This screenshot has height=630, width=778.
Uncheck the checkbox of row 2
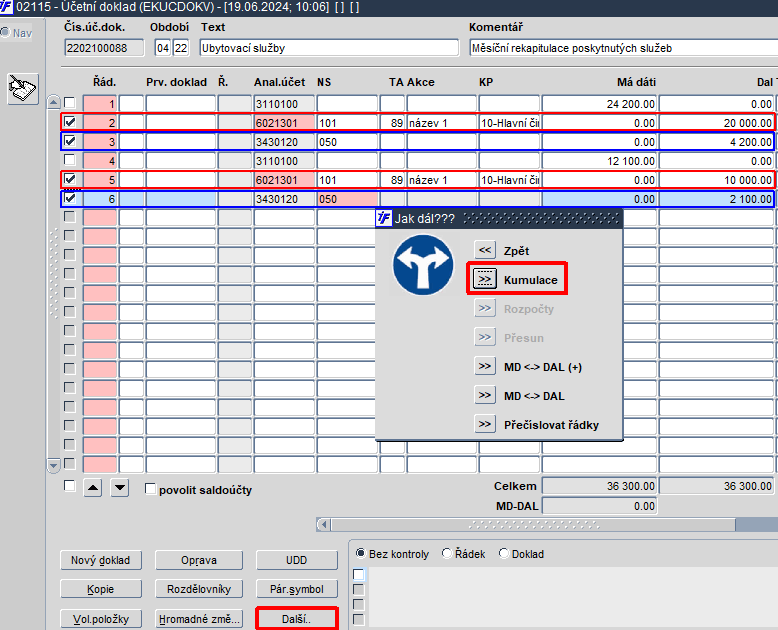pos(70,122)
